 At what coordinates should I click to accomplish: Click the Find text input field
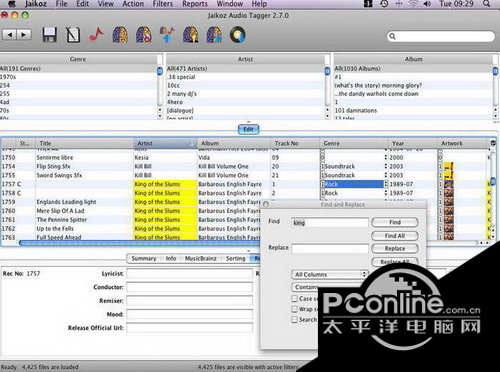[330, 222]
